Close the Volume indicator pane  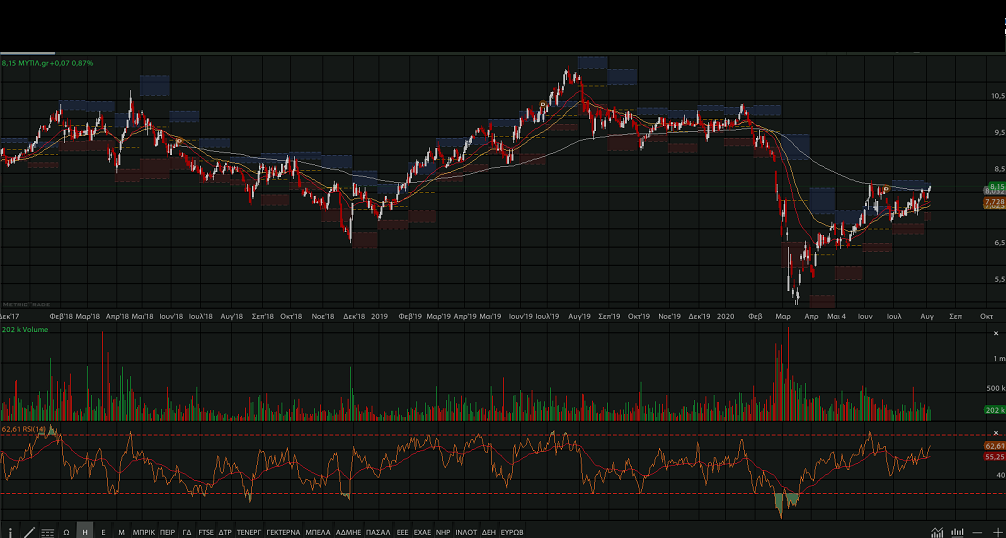point(996,330)
